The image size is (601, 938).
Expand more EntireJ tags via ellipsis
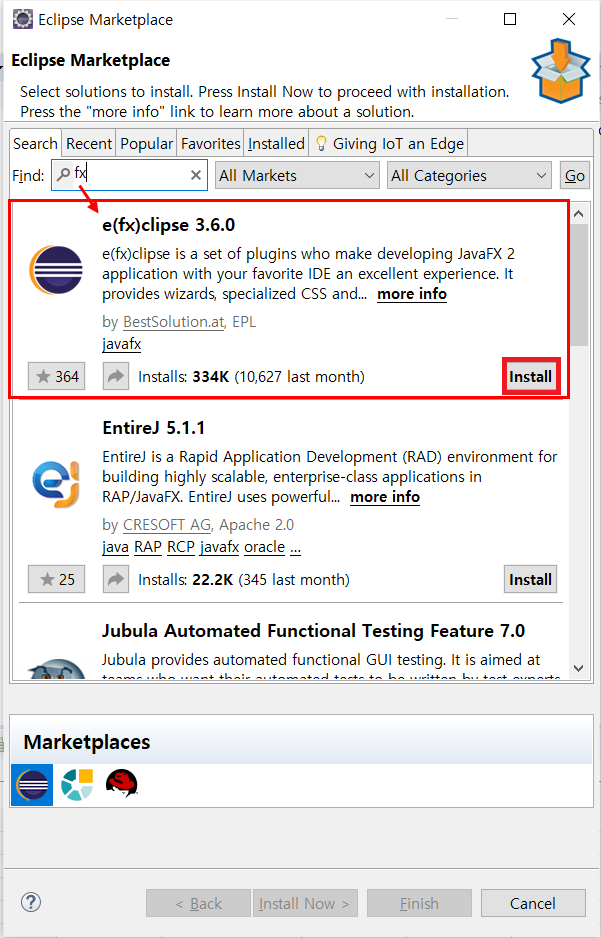(295, 547)
